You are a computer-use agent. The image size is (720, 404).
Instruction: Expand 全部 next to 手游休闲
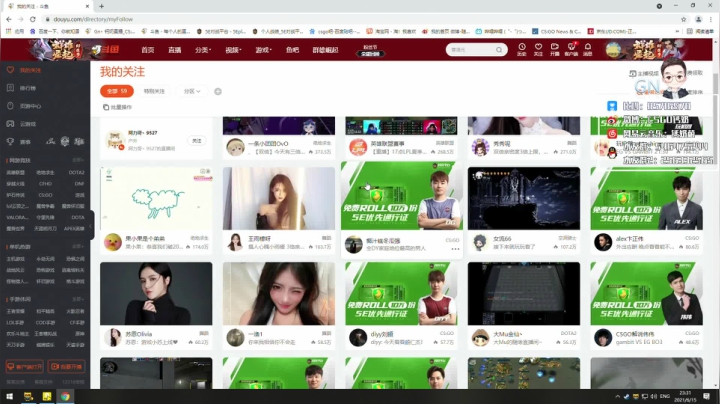78,299
